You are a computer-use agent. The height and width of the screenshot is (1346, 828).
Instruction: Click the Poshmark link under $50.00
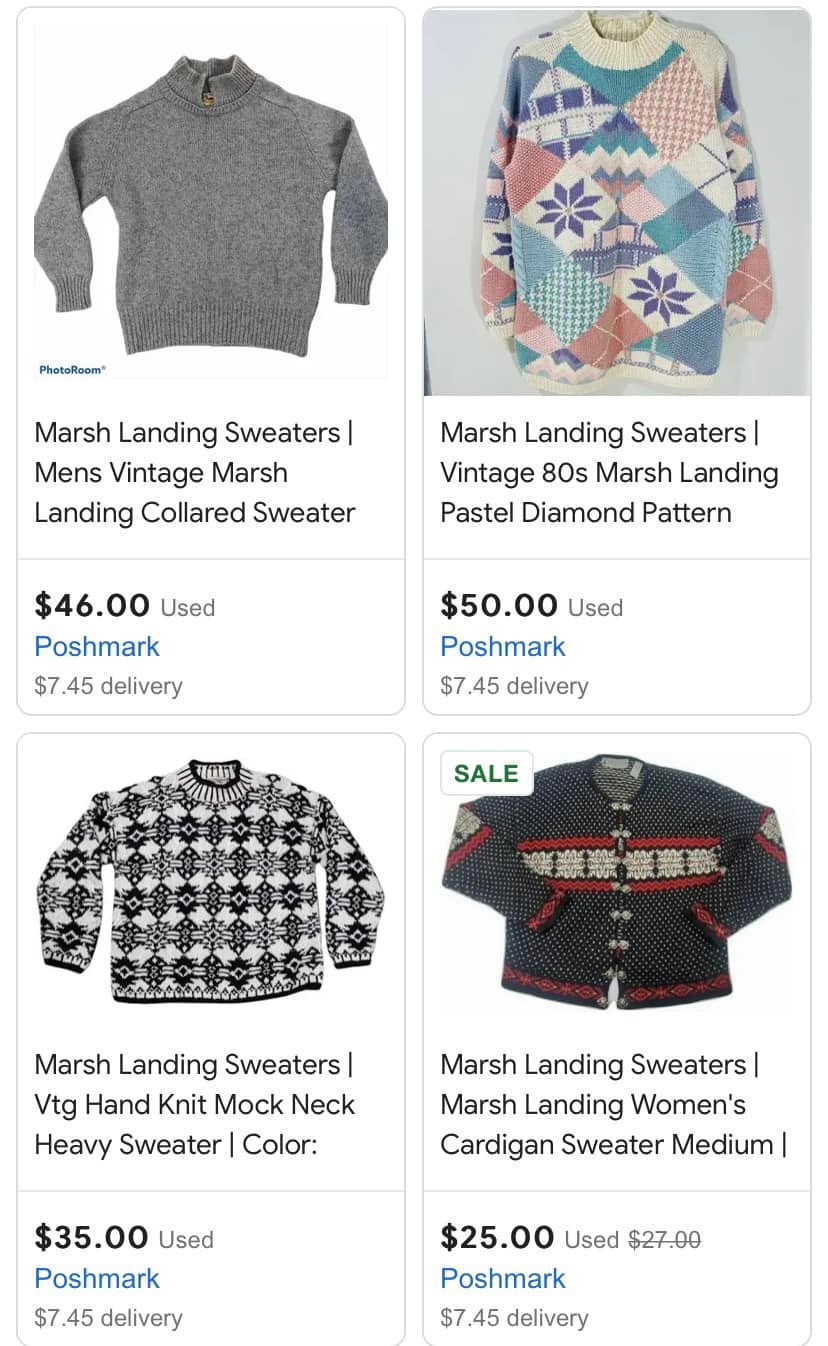(x=503, y=646)
